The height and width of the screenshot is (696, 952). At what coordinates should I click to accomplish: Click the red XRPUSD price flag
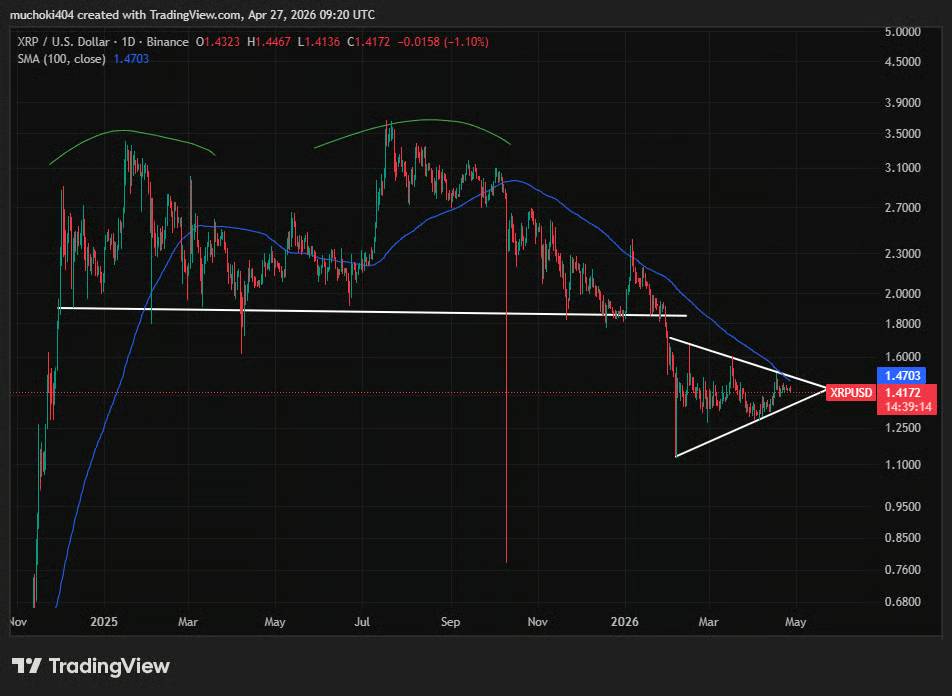click(x=849, y=392)
